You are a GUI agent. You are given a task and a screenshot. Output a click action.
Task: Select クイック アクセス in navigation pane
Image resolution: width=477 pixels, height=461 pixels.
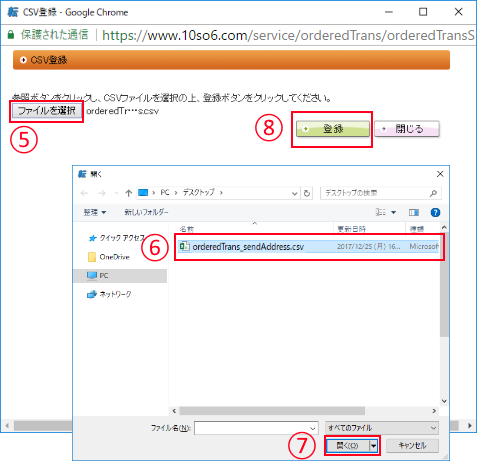click(x=116, y=238)
